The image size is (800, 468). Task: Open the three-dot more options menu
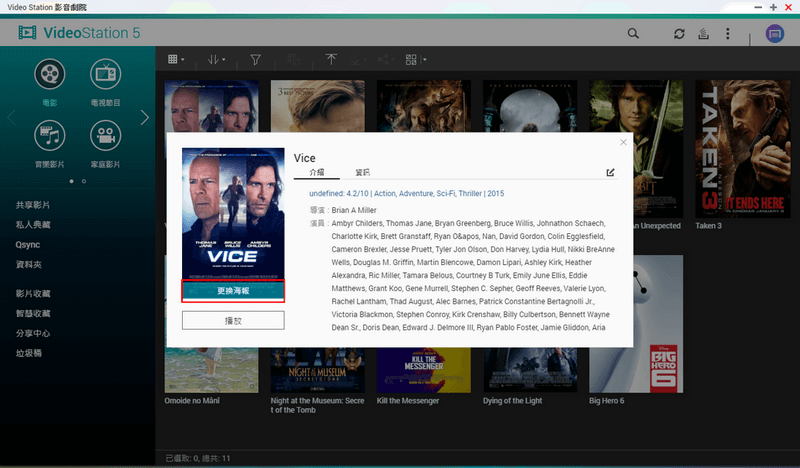pyautogui.click(x=728, y=34)
